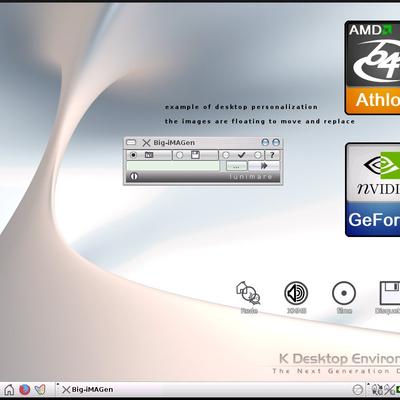Click the Big-iMAGen title bar text
The image size is (400, 400).
[x=174, y=143]
